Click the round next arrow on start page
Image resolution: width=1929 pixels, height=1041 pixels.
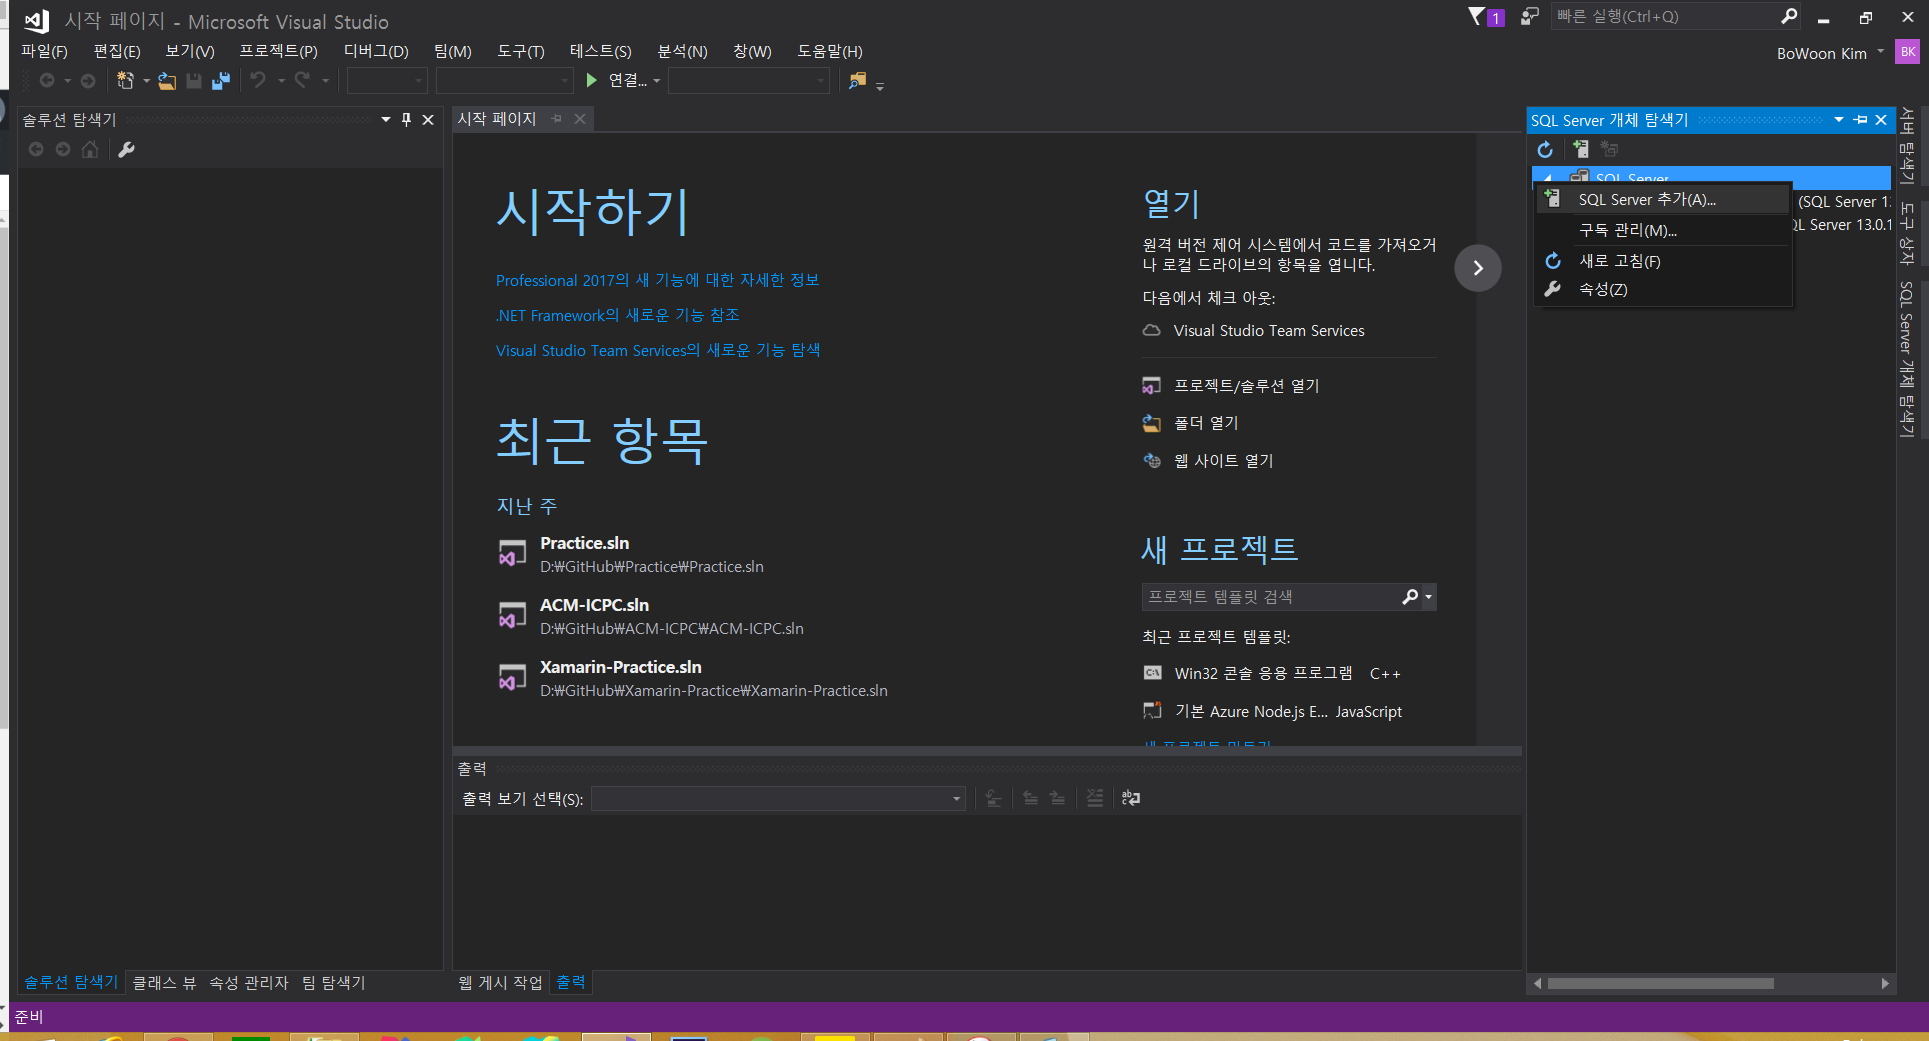tap(1478, 268)
